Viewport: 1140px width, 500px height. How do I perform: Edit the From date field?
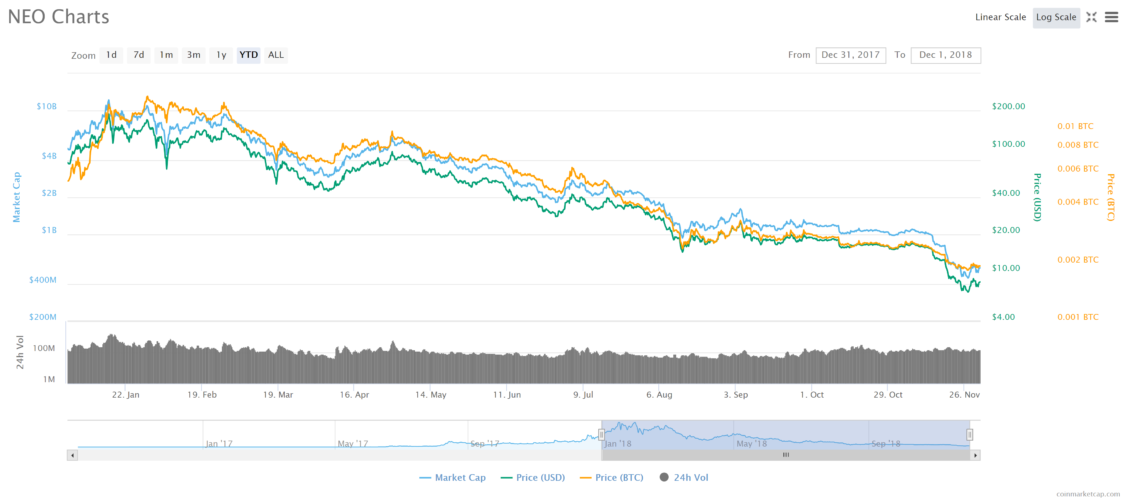pyautogui.click(x=851, y=55)
